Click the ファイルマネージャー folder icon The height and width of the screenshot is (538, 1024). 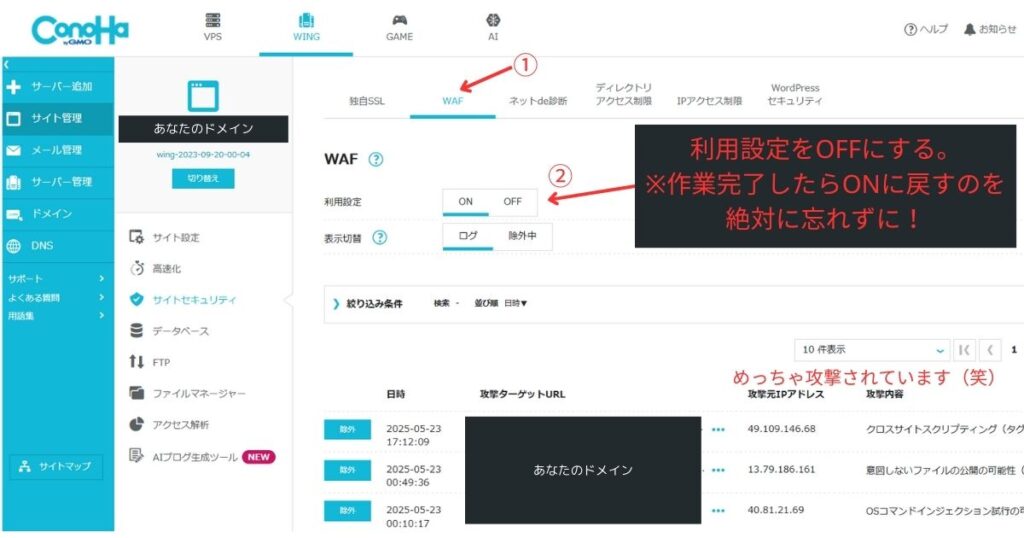136,392
